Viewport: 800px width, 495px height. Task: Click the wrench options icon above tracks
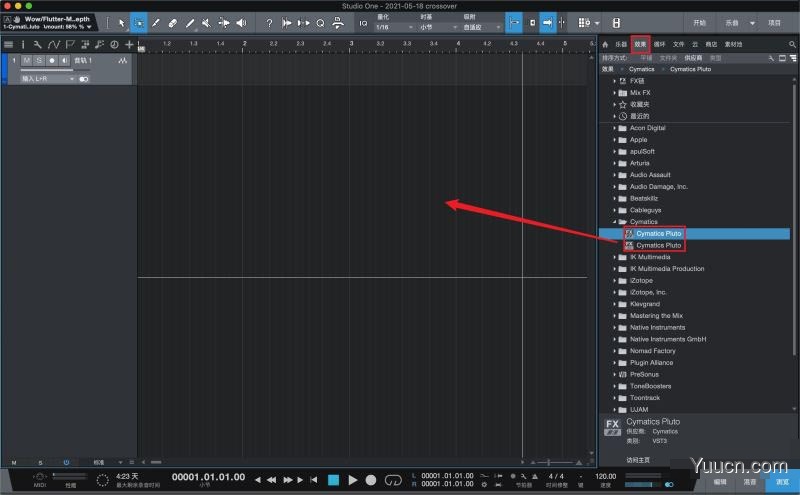coord(37,44)
